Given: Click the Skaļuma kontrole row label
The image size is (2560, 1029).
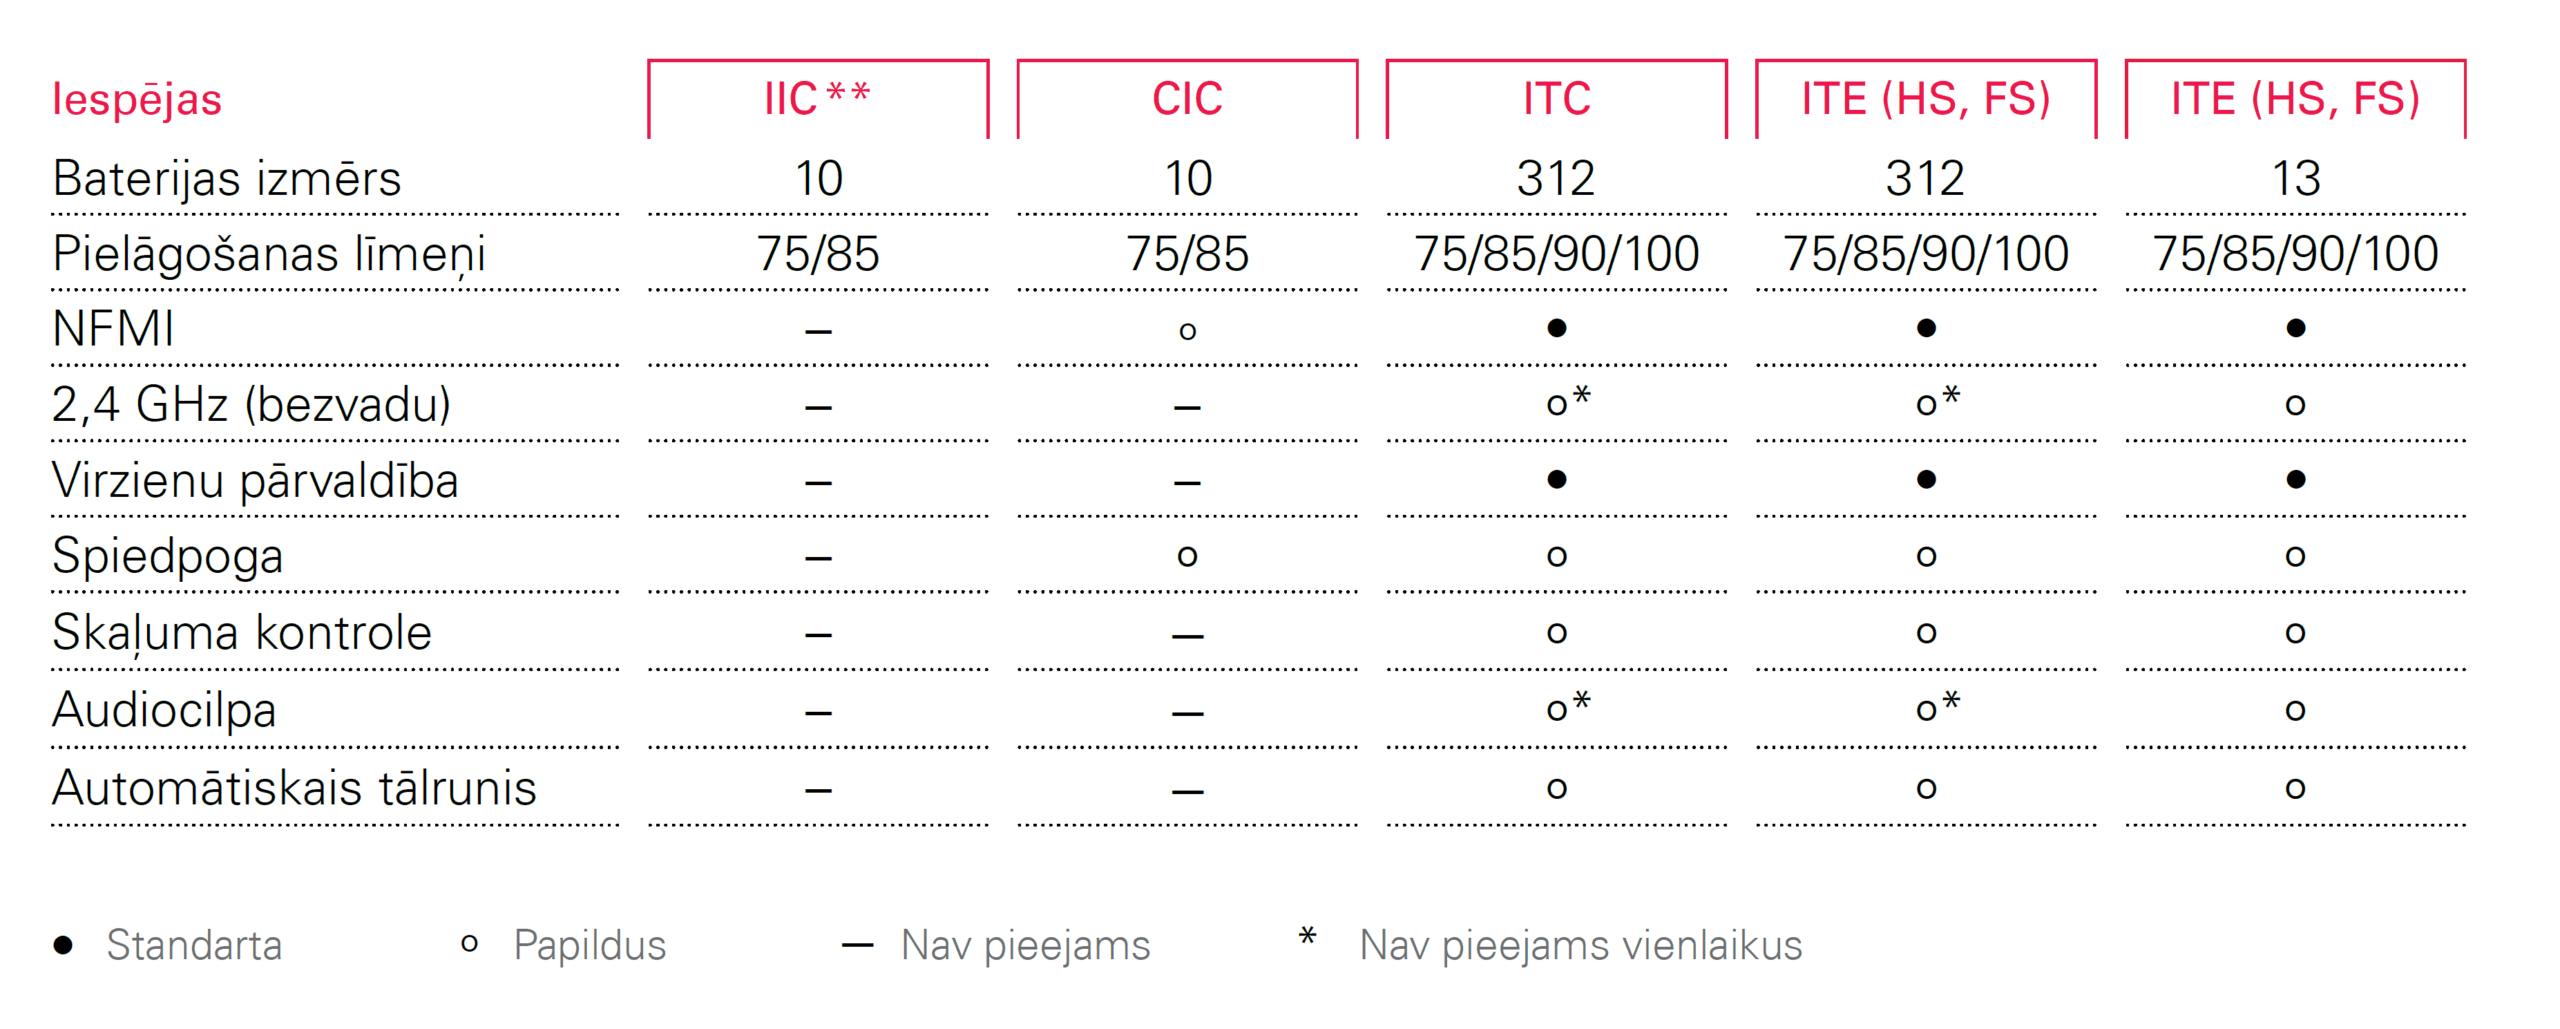Looking at the screenshot, I should pos(241,634).
